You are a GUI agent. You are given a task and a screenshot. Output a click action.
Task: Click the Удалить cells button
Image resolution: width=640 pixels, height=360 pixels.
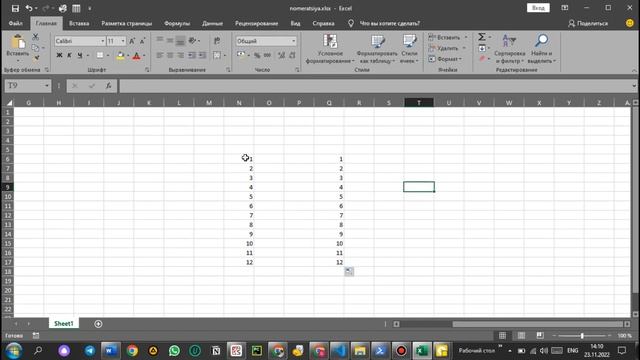tap(448, 48)
